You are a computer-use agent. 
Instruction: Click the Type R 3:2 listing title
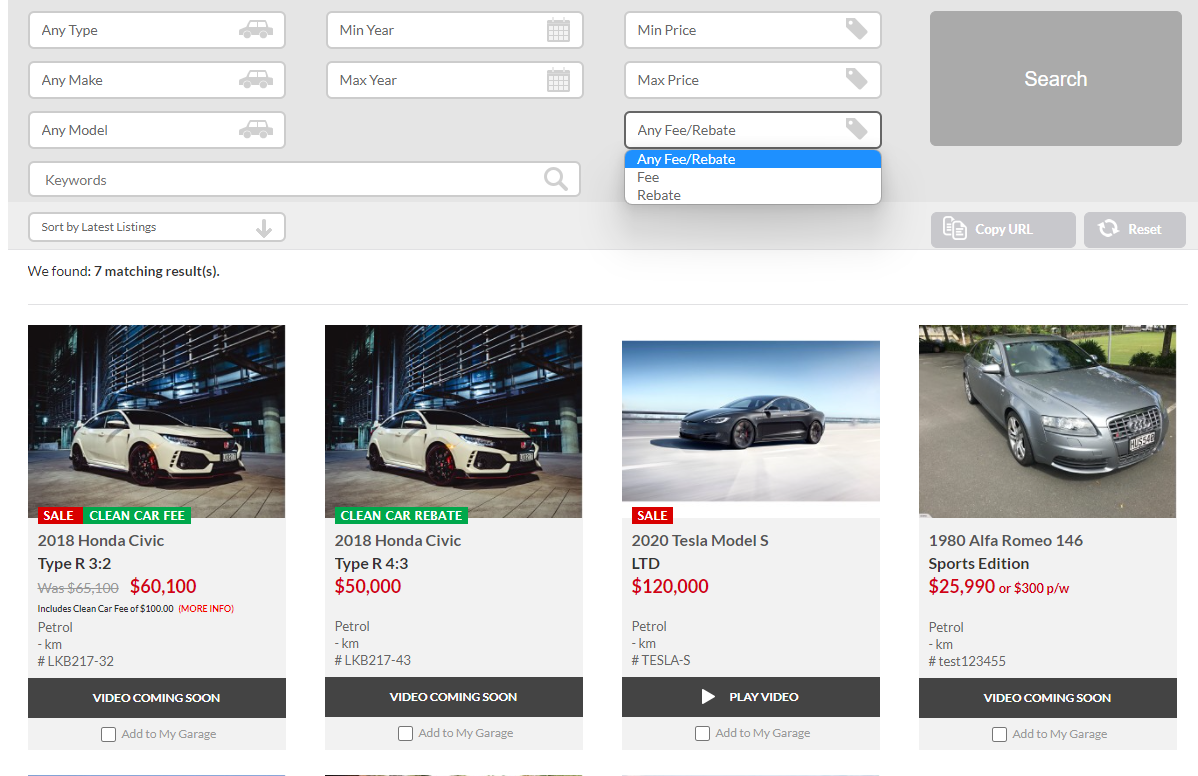(x=74, y=564)
